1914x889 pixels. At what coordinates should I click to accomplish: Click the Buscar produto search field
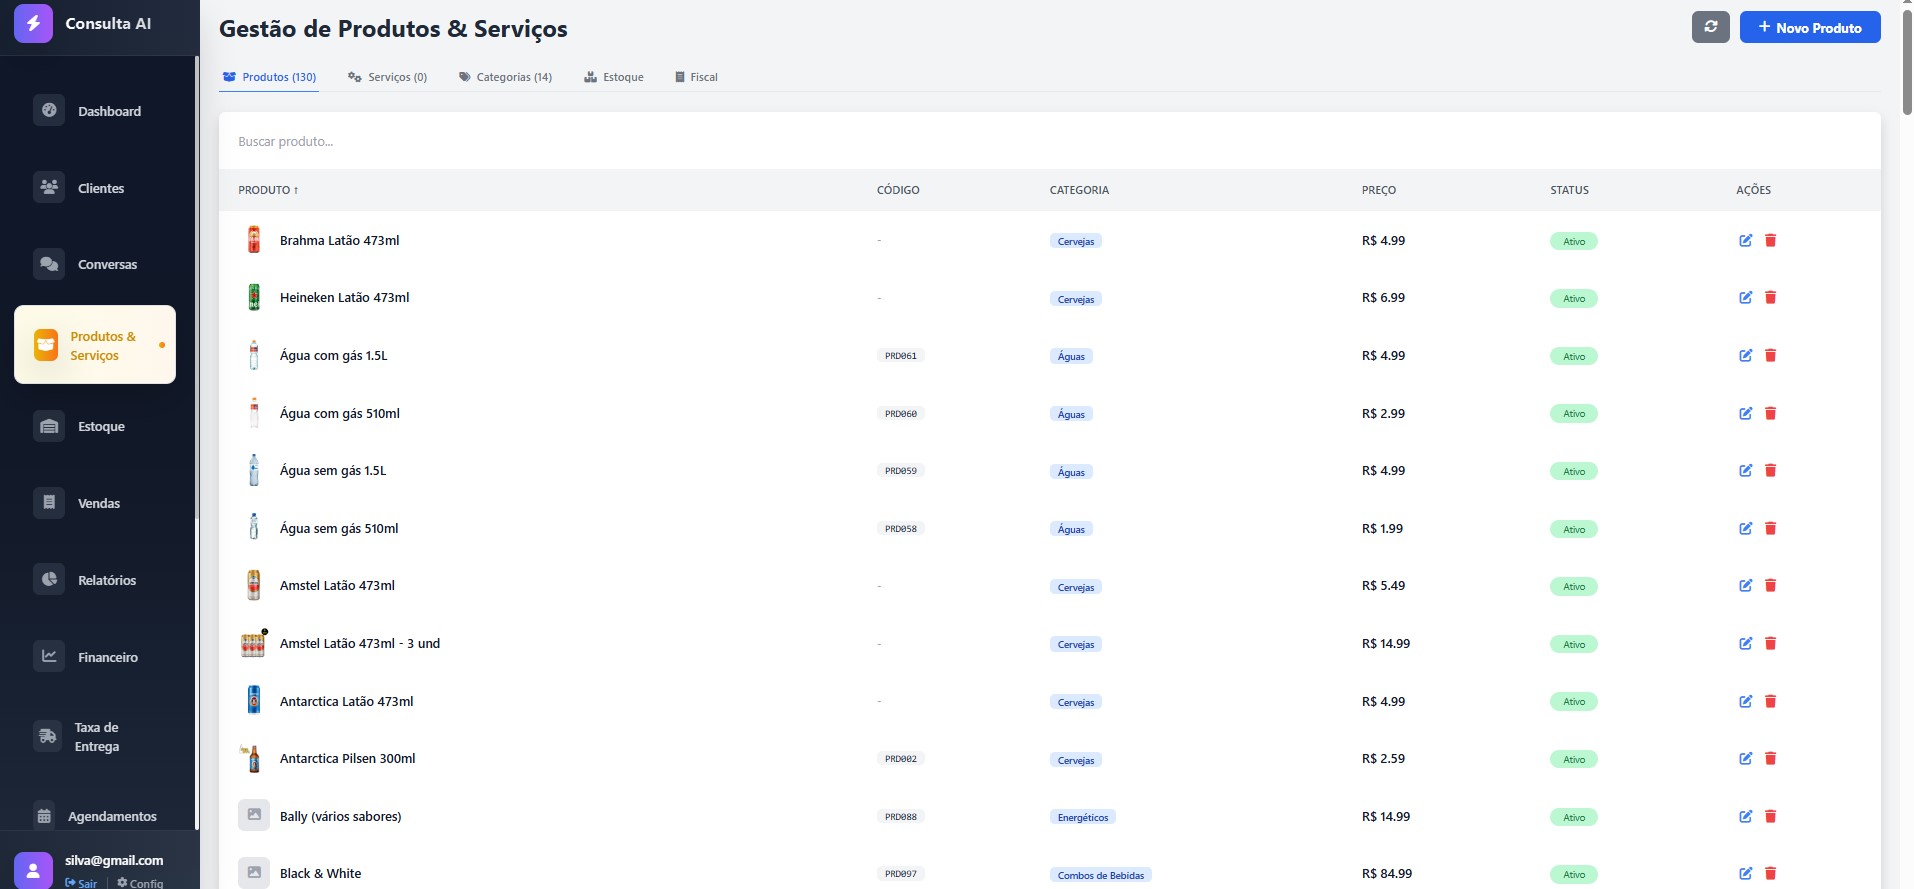coord(1048,142)
